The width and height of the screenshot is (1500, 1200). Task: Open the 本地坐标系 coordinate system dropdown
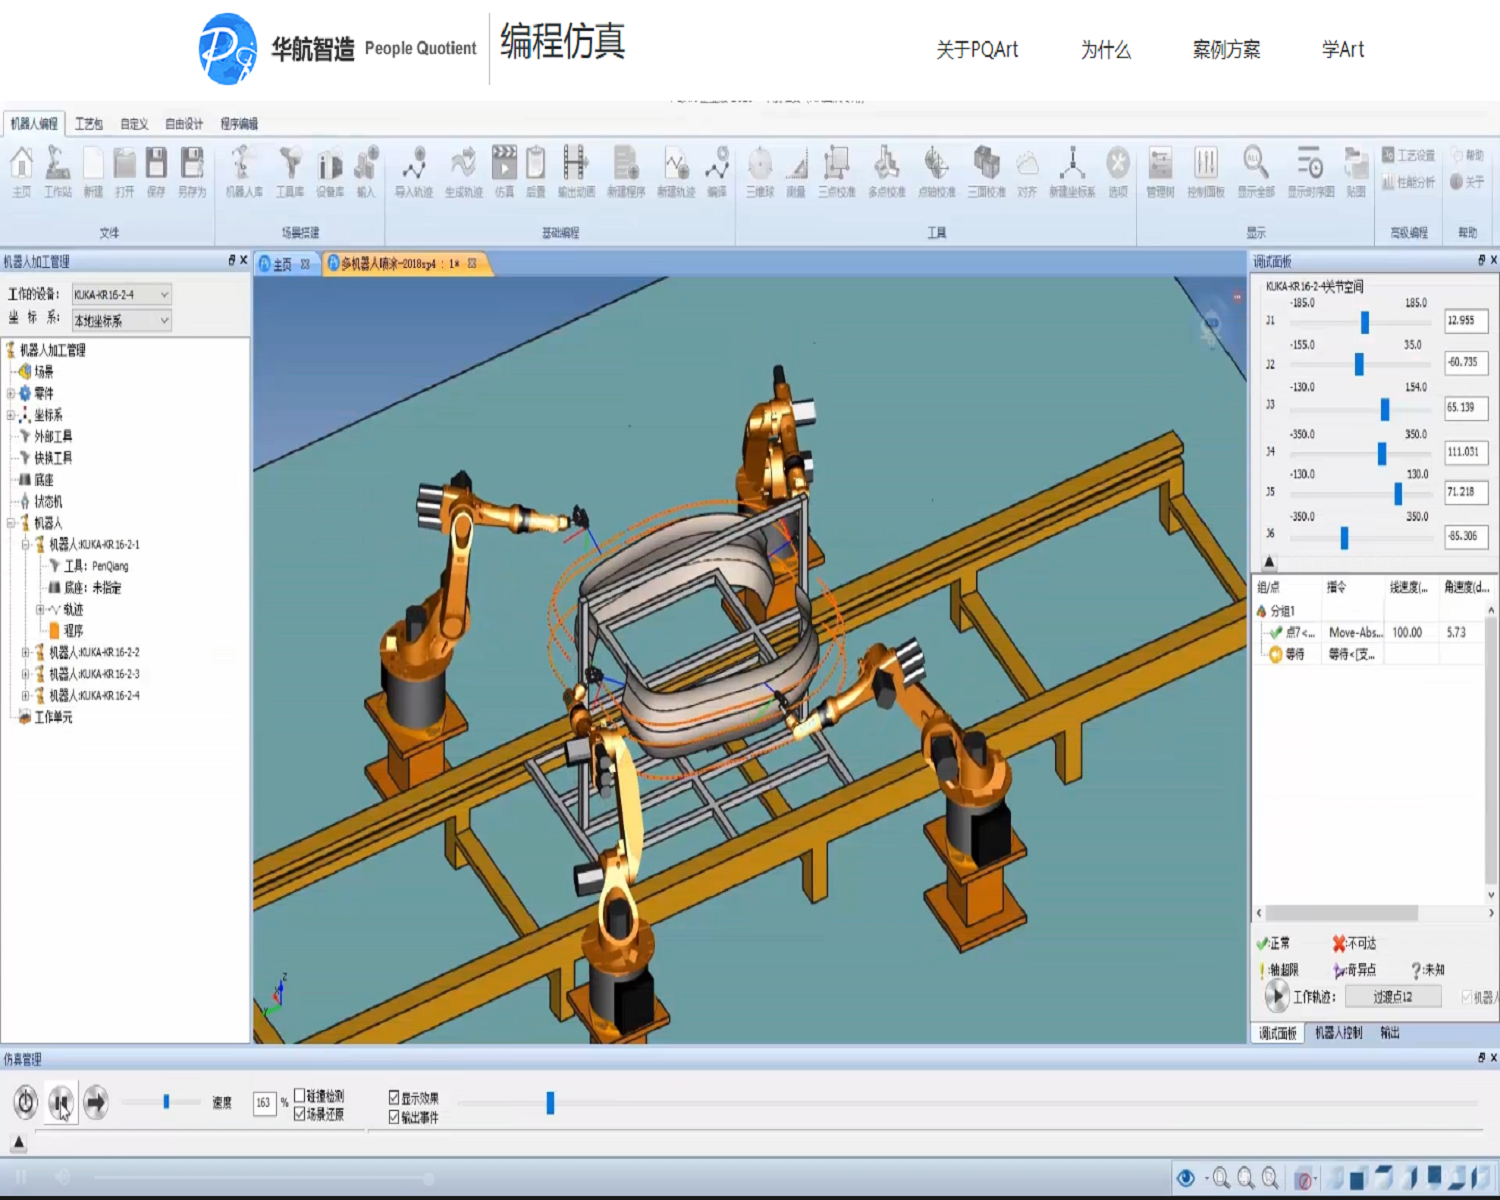pos(164,320)
